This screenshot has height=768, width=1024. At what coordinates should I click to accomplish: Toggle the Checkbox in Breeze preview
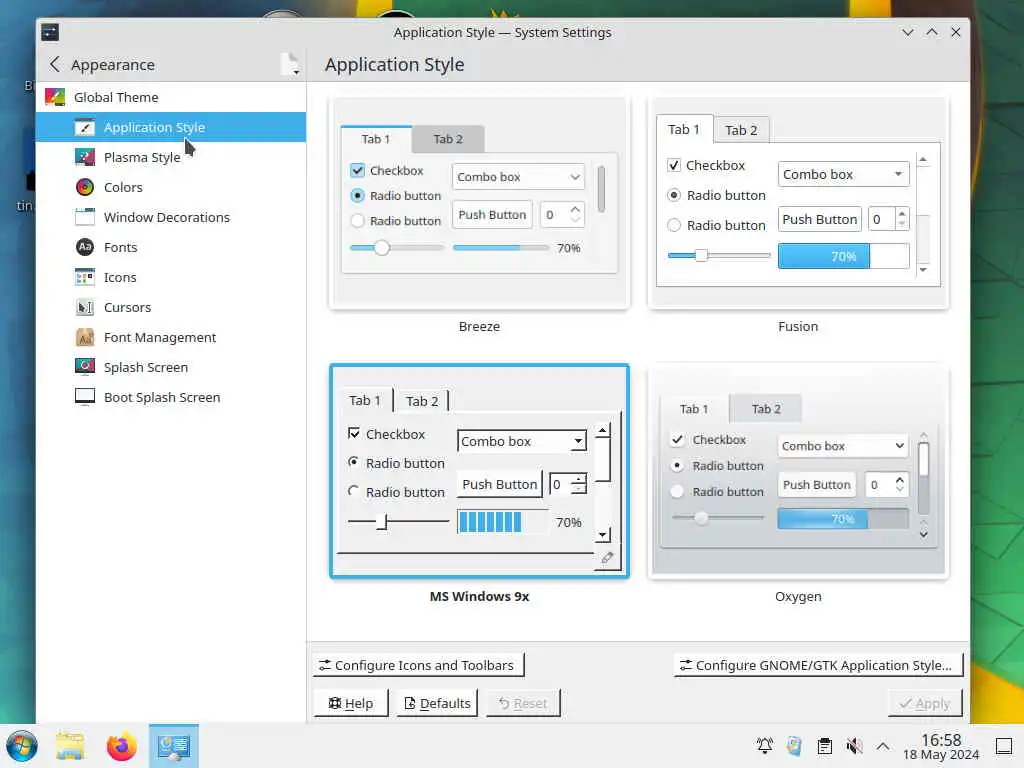[x=357, y=170]
